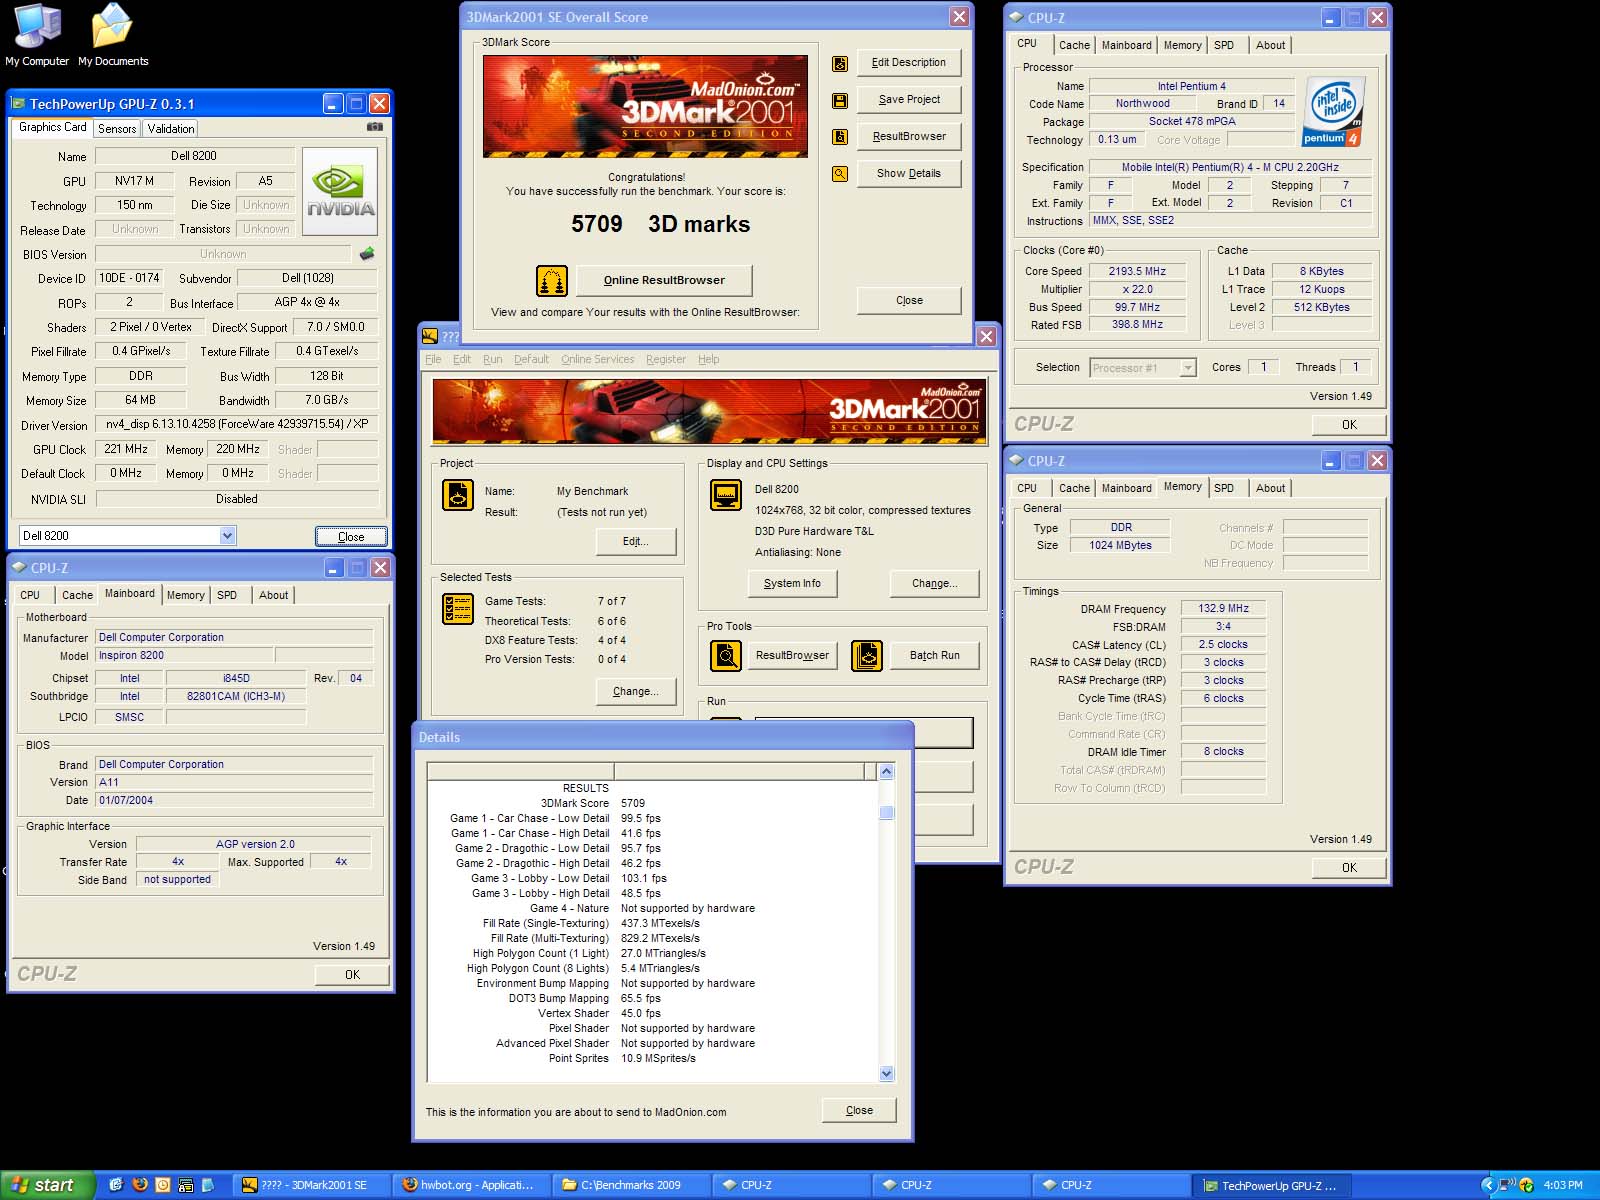Click the 3DMark icon on its taskbar button
This screenshot has height=1200, width=1600.
pos(250,1185)
